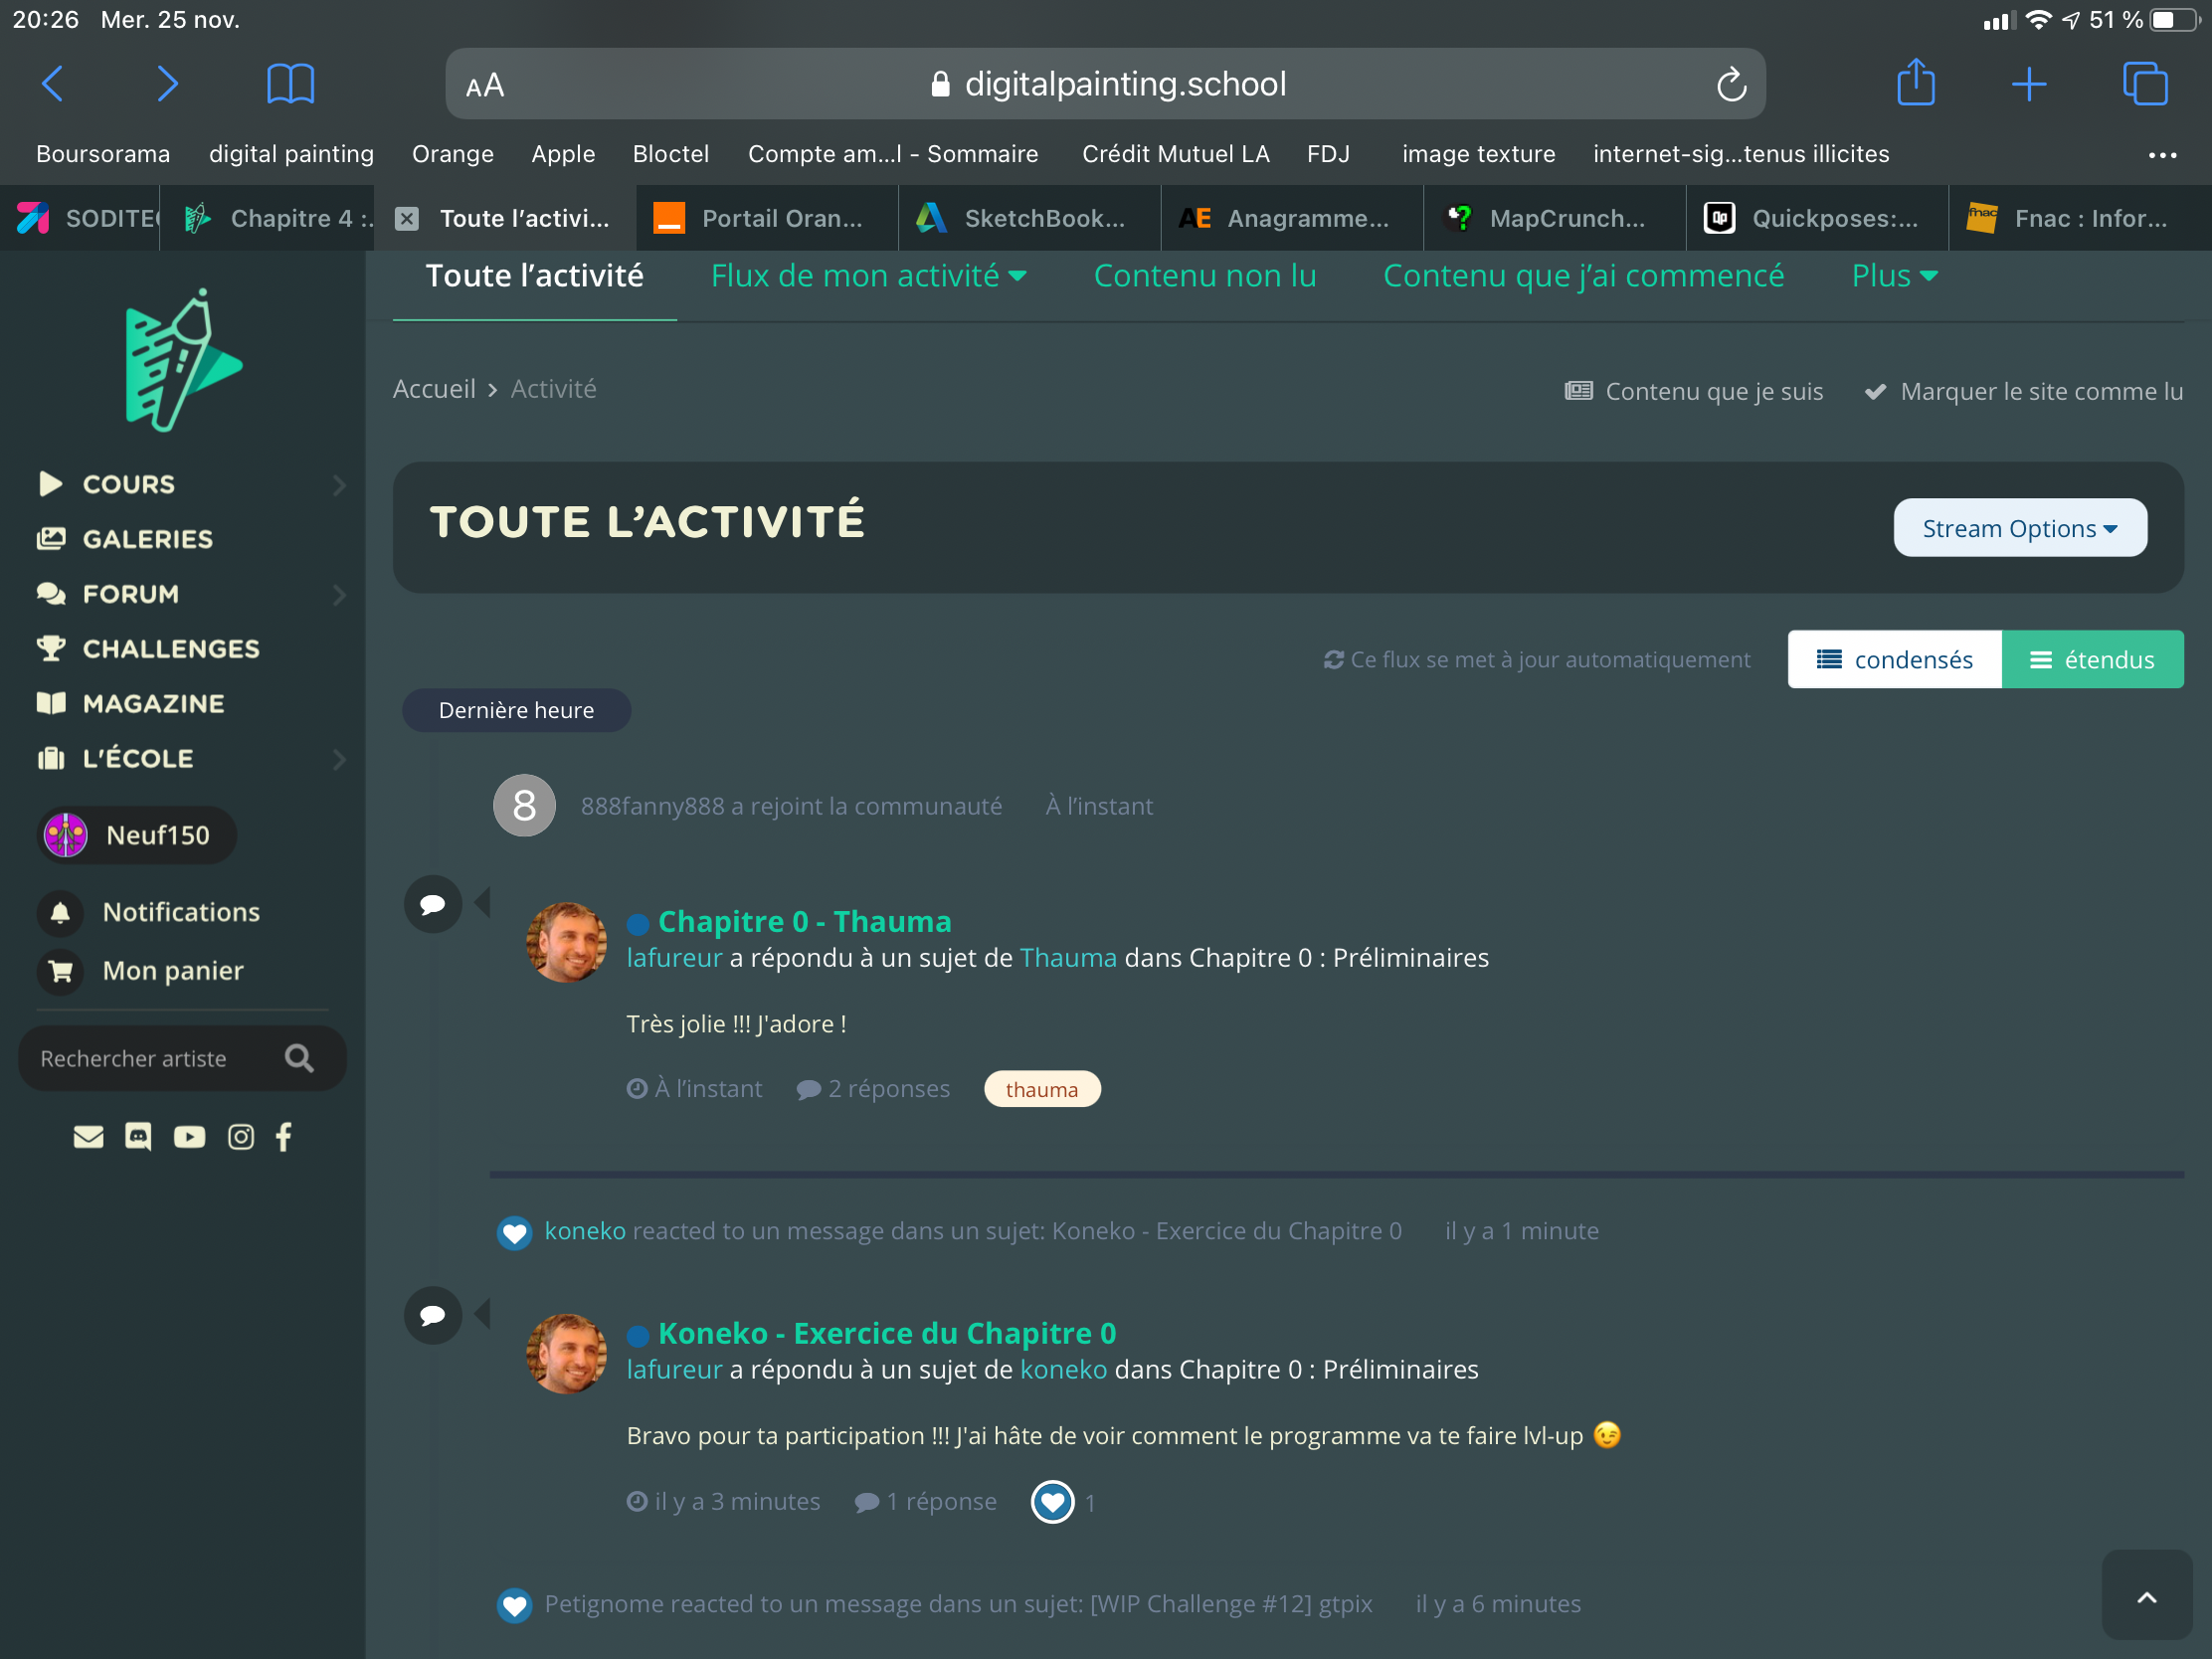The height and width of the screenshot is (1659, 2212).
Task: Switch feed view to condensés
Action: click(x=1894, y=660)
